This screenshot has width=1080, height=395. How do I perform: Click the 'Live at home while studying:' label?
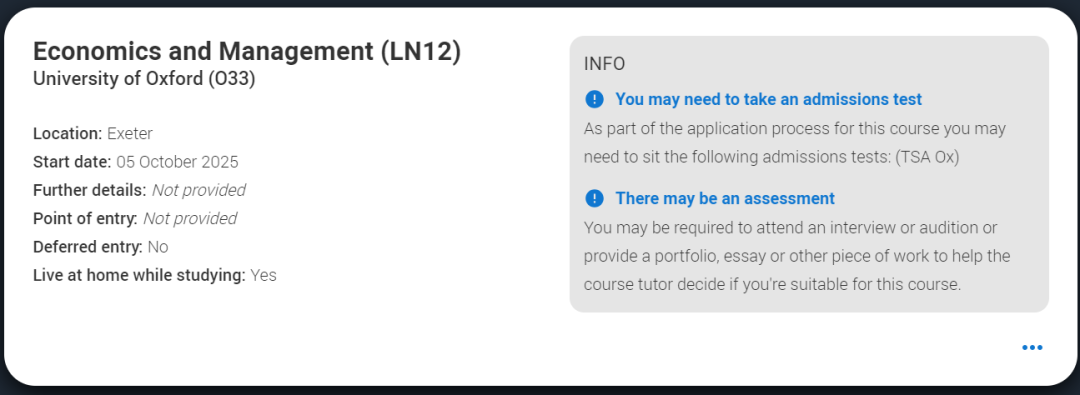coord(139,276)
